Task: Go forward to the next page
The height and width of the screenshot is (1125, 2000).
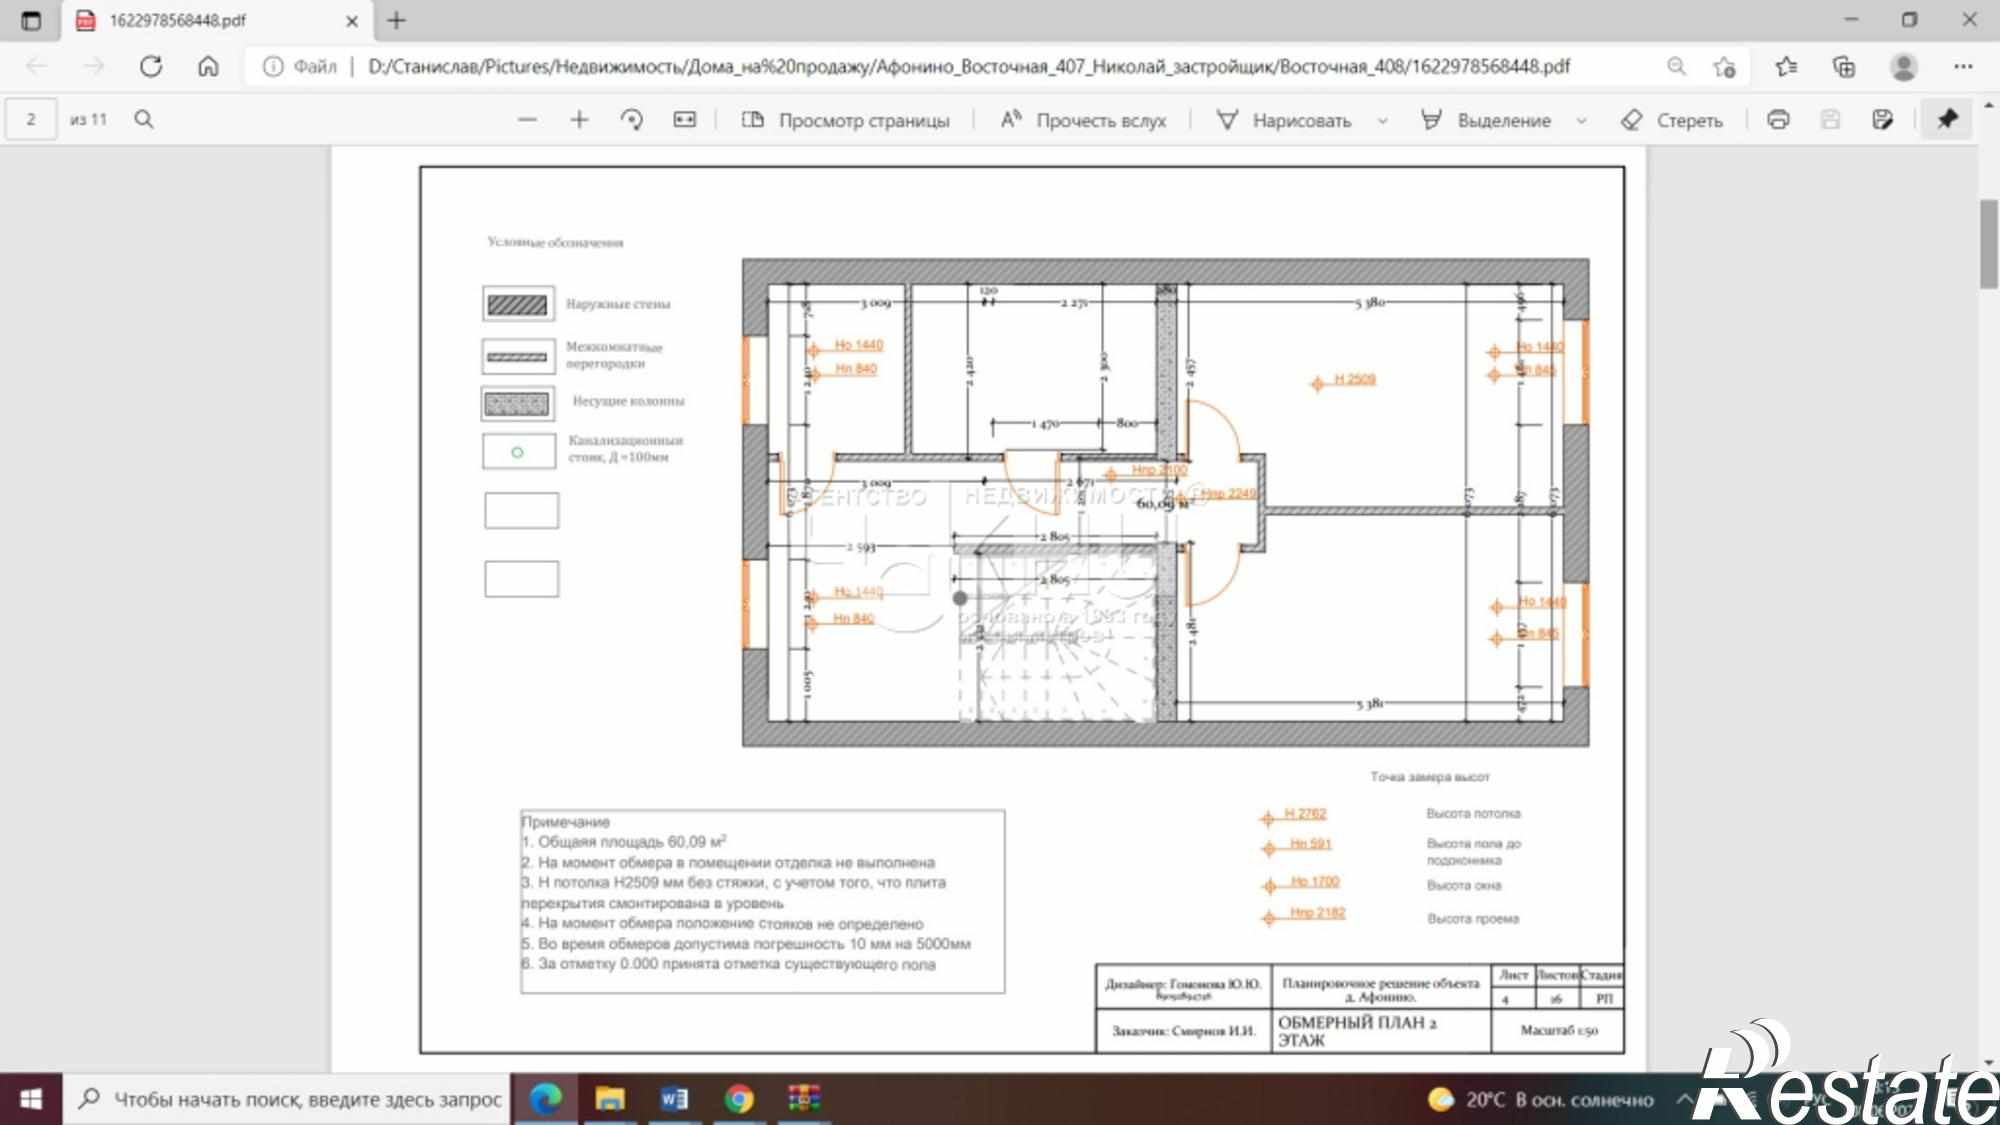Action: (x=94, y=66)
